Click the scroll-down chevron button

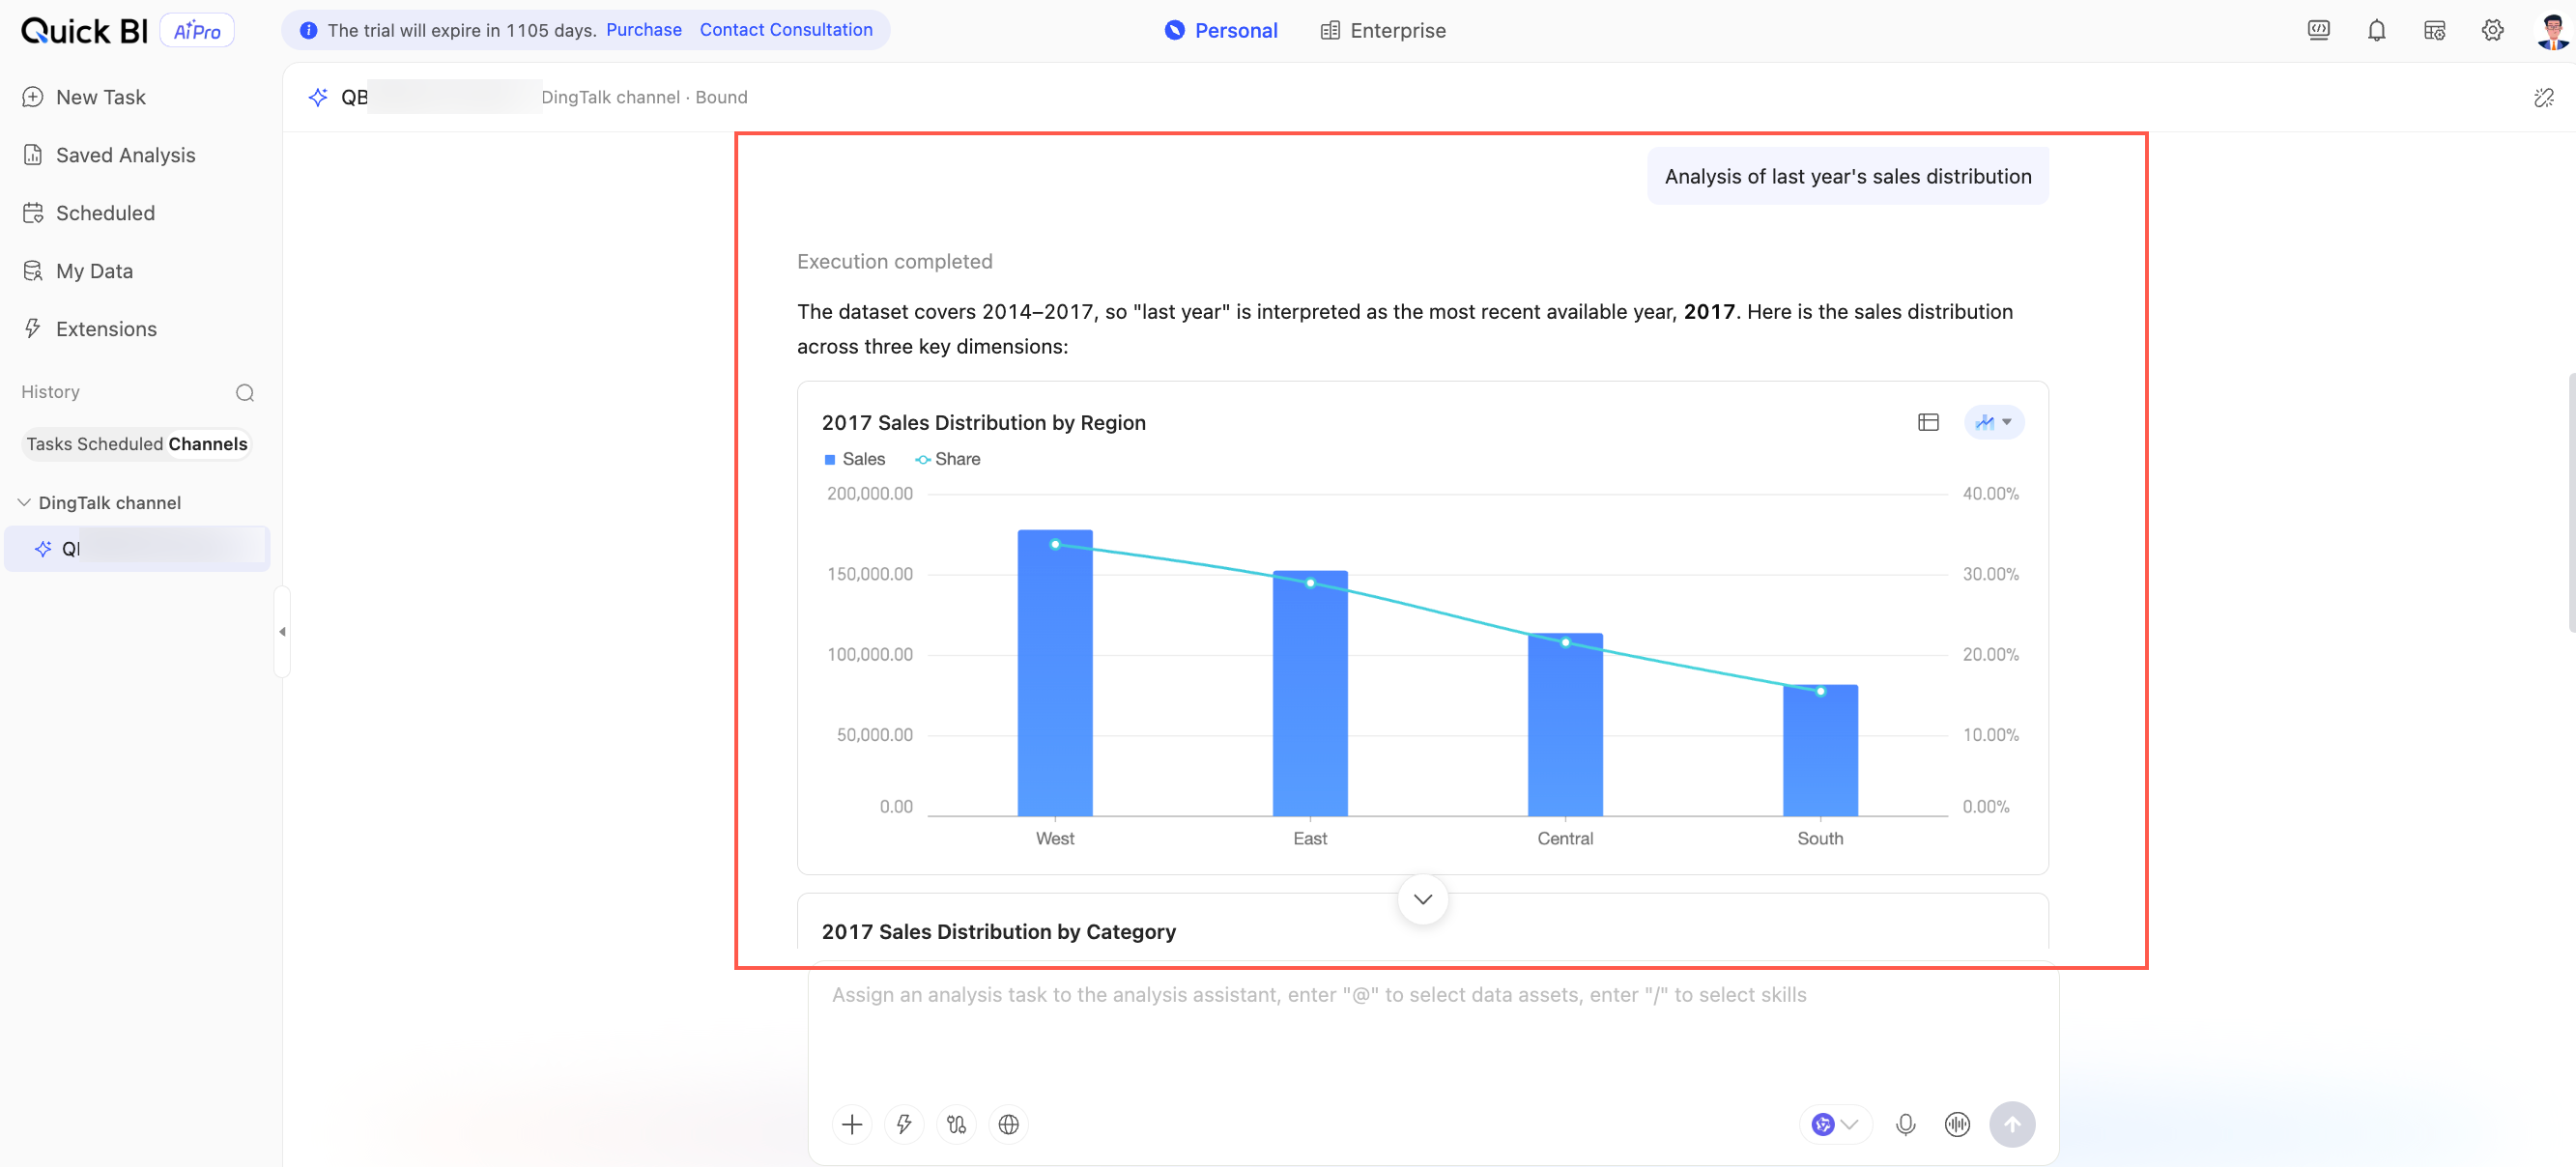[x=1422, y=899]
